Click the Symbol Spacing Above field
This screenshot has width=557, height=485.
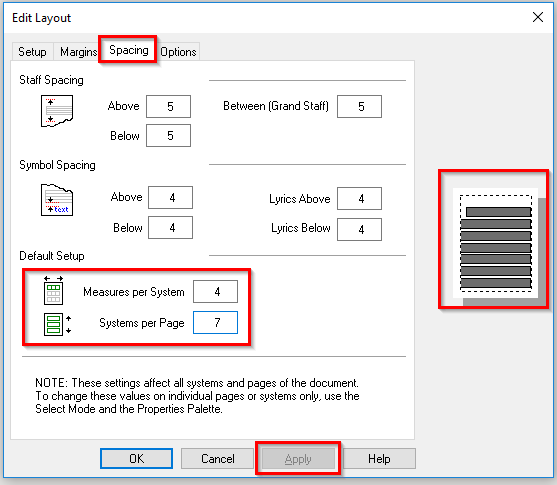click(x=171, y=198)
